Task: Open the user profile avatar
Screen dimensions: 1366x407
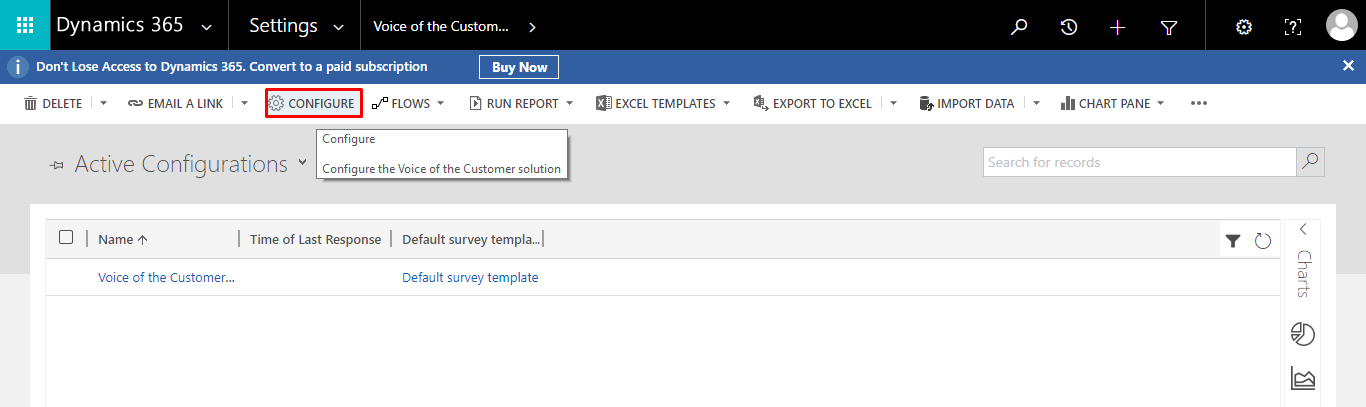Action: click(x=1341, y=26)
